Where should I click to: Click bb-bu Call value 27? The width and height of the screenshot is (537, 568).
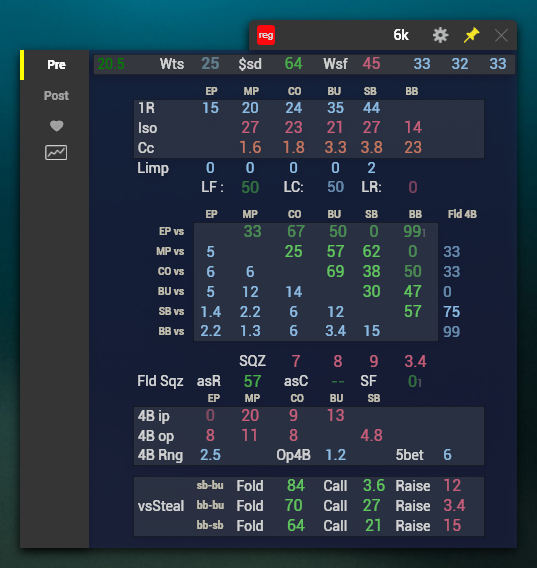pos(371,506)
